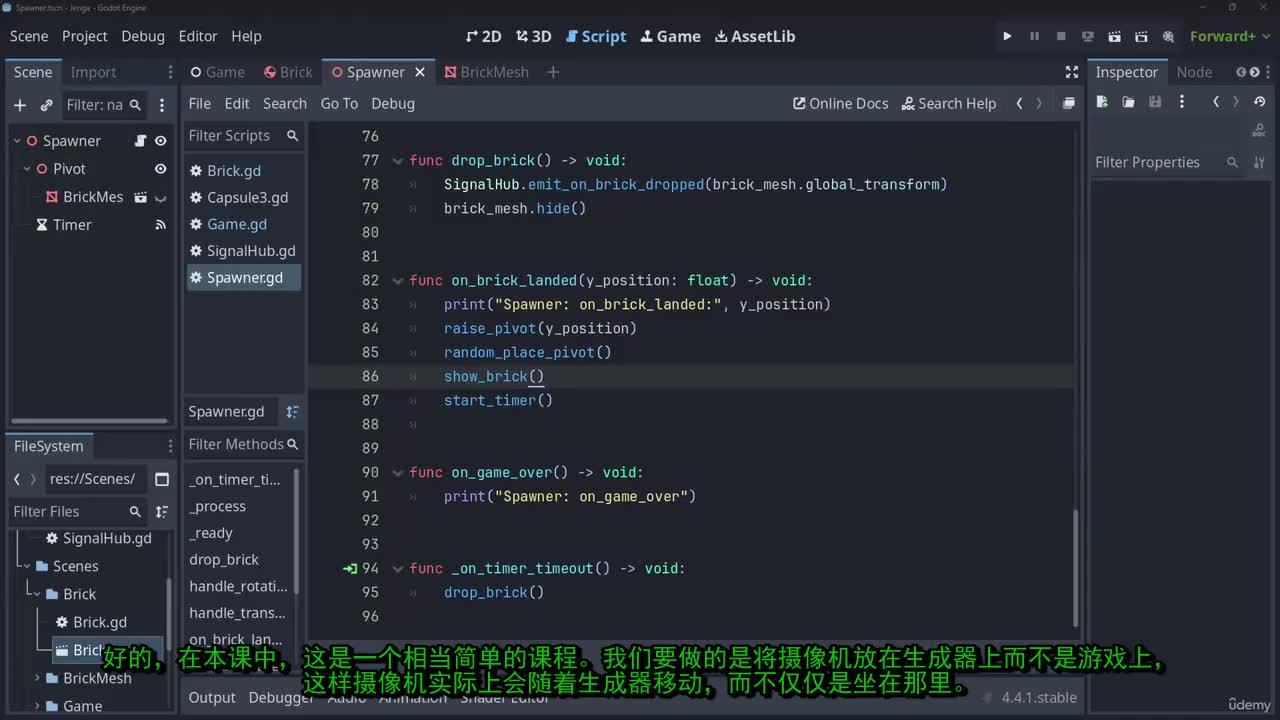Image resolution: width=1280 pixels, height=720 pixels.
Task: Run the project with the play button
Action: [x=1007, y=36]
